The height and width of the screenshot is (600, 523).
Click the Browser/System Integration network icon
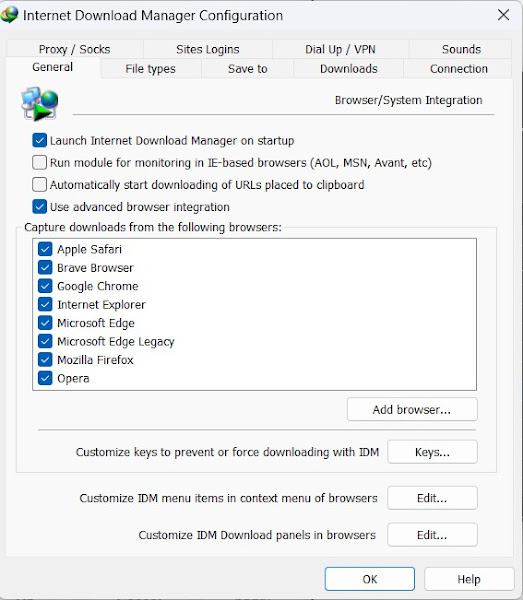[40, 104]
